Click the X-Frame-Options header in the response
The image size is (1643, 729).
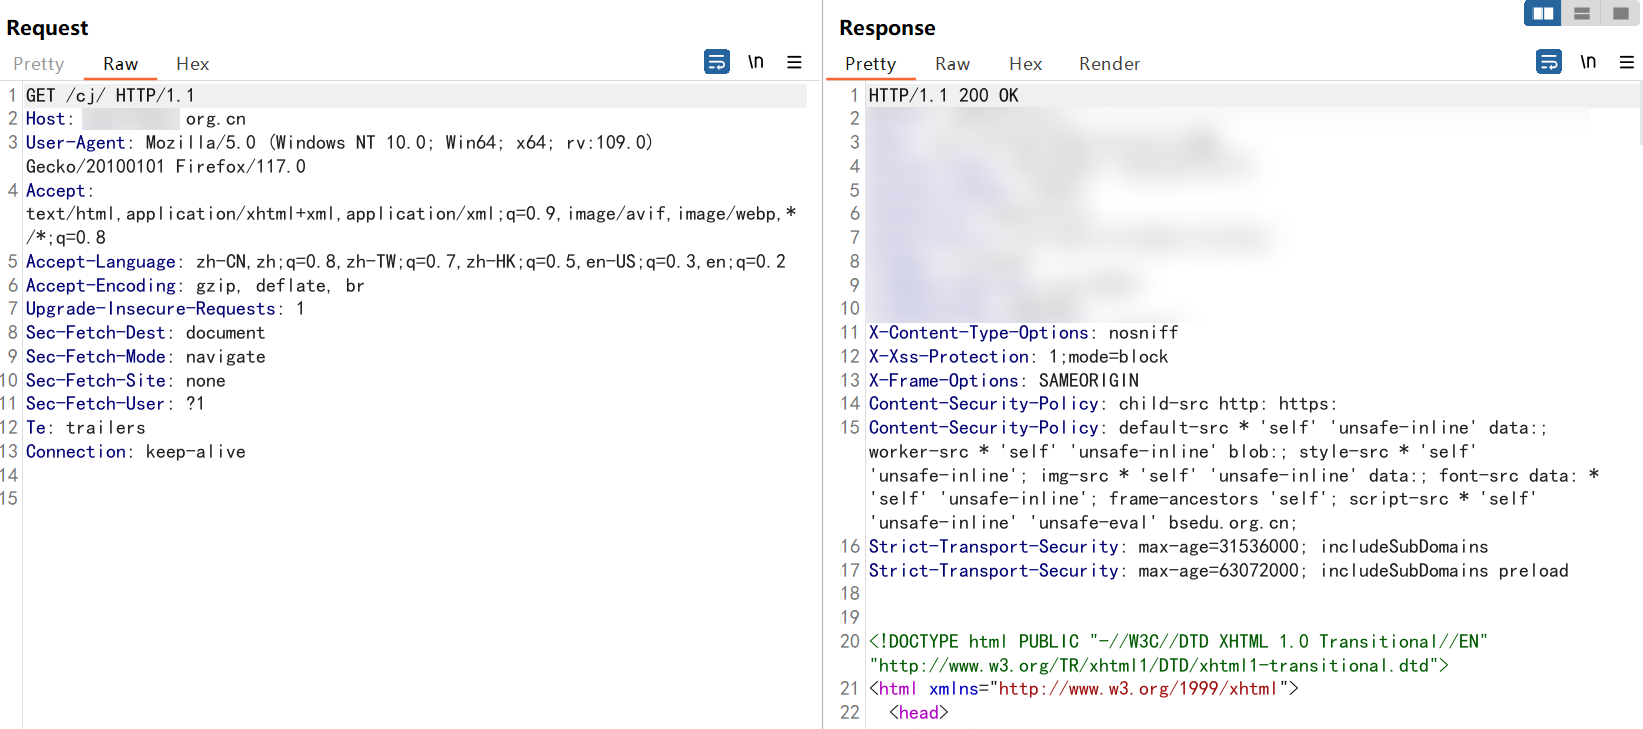[943, 381]
